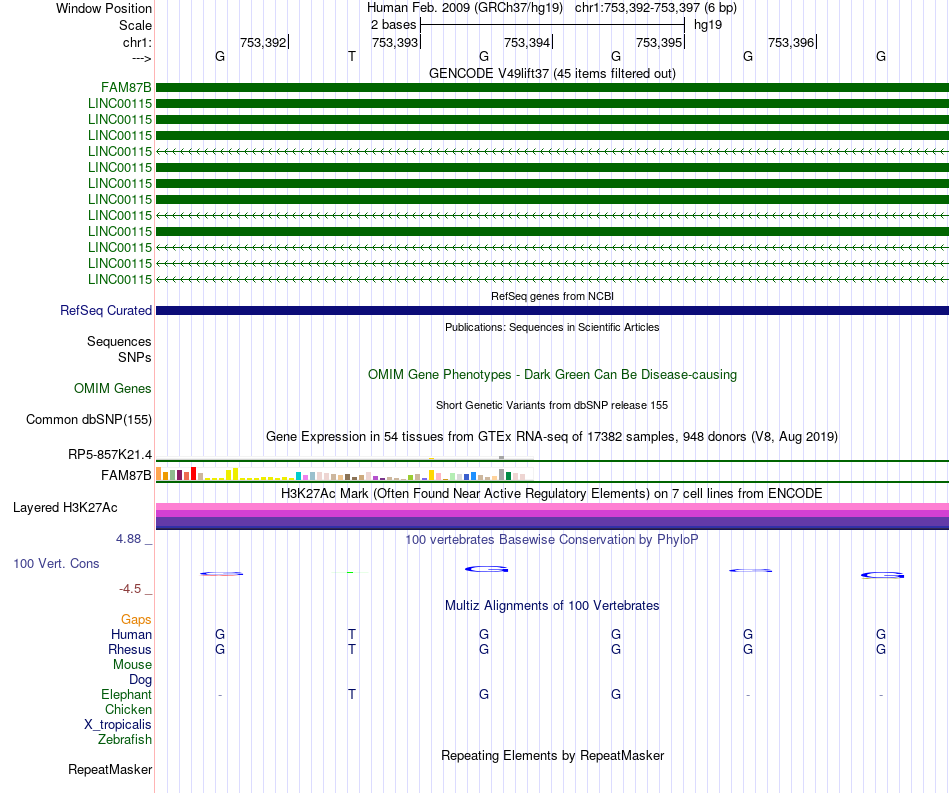Click the Human Feb. 2009 (GRCh37/hg19) header text
This screenshot has width=950, height=793.
click(x=465, y=8)
